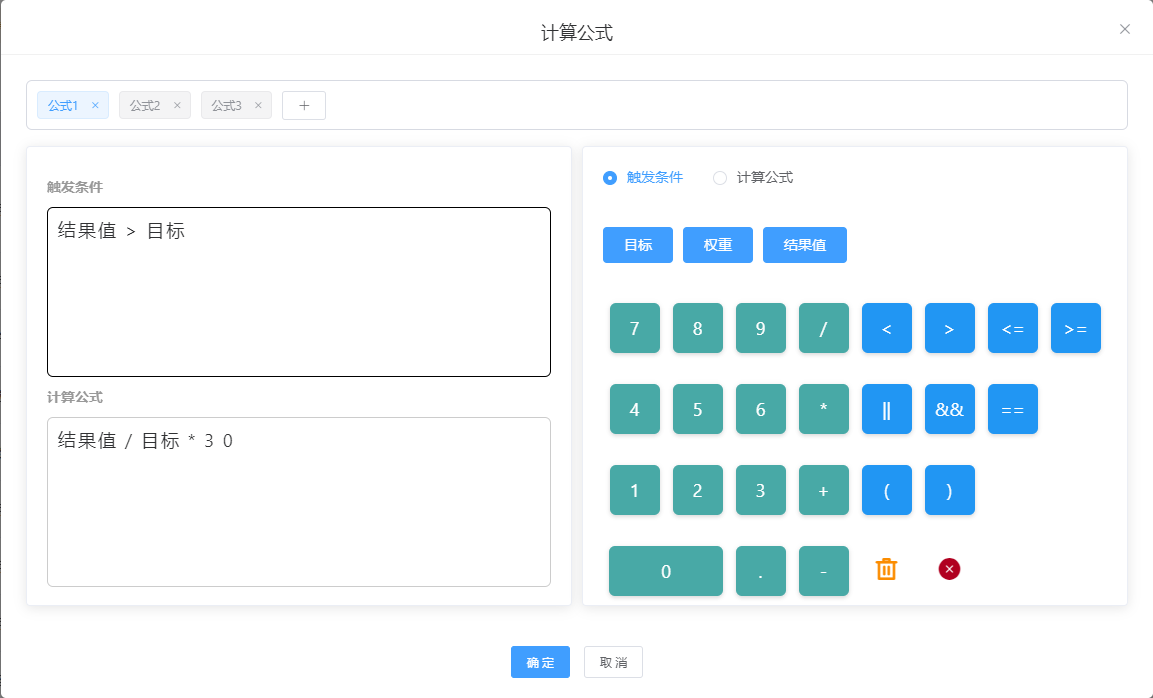Close the 公式2 tag
The width and height of the screenshot is (1153, 698).
tap(177, 105)
